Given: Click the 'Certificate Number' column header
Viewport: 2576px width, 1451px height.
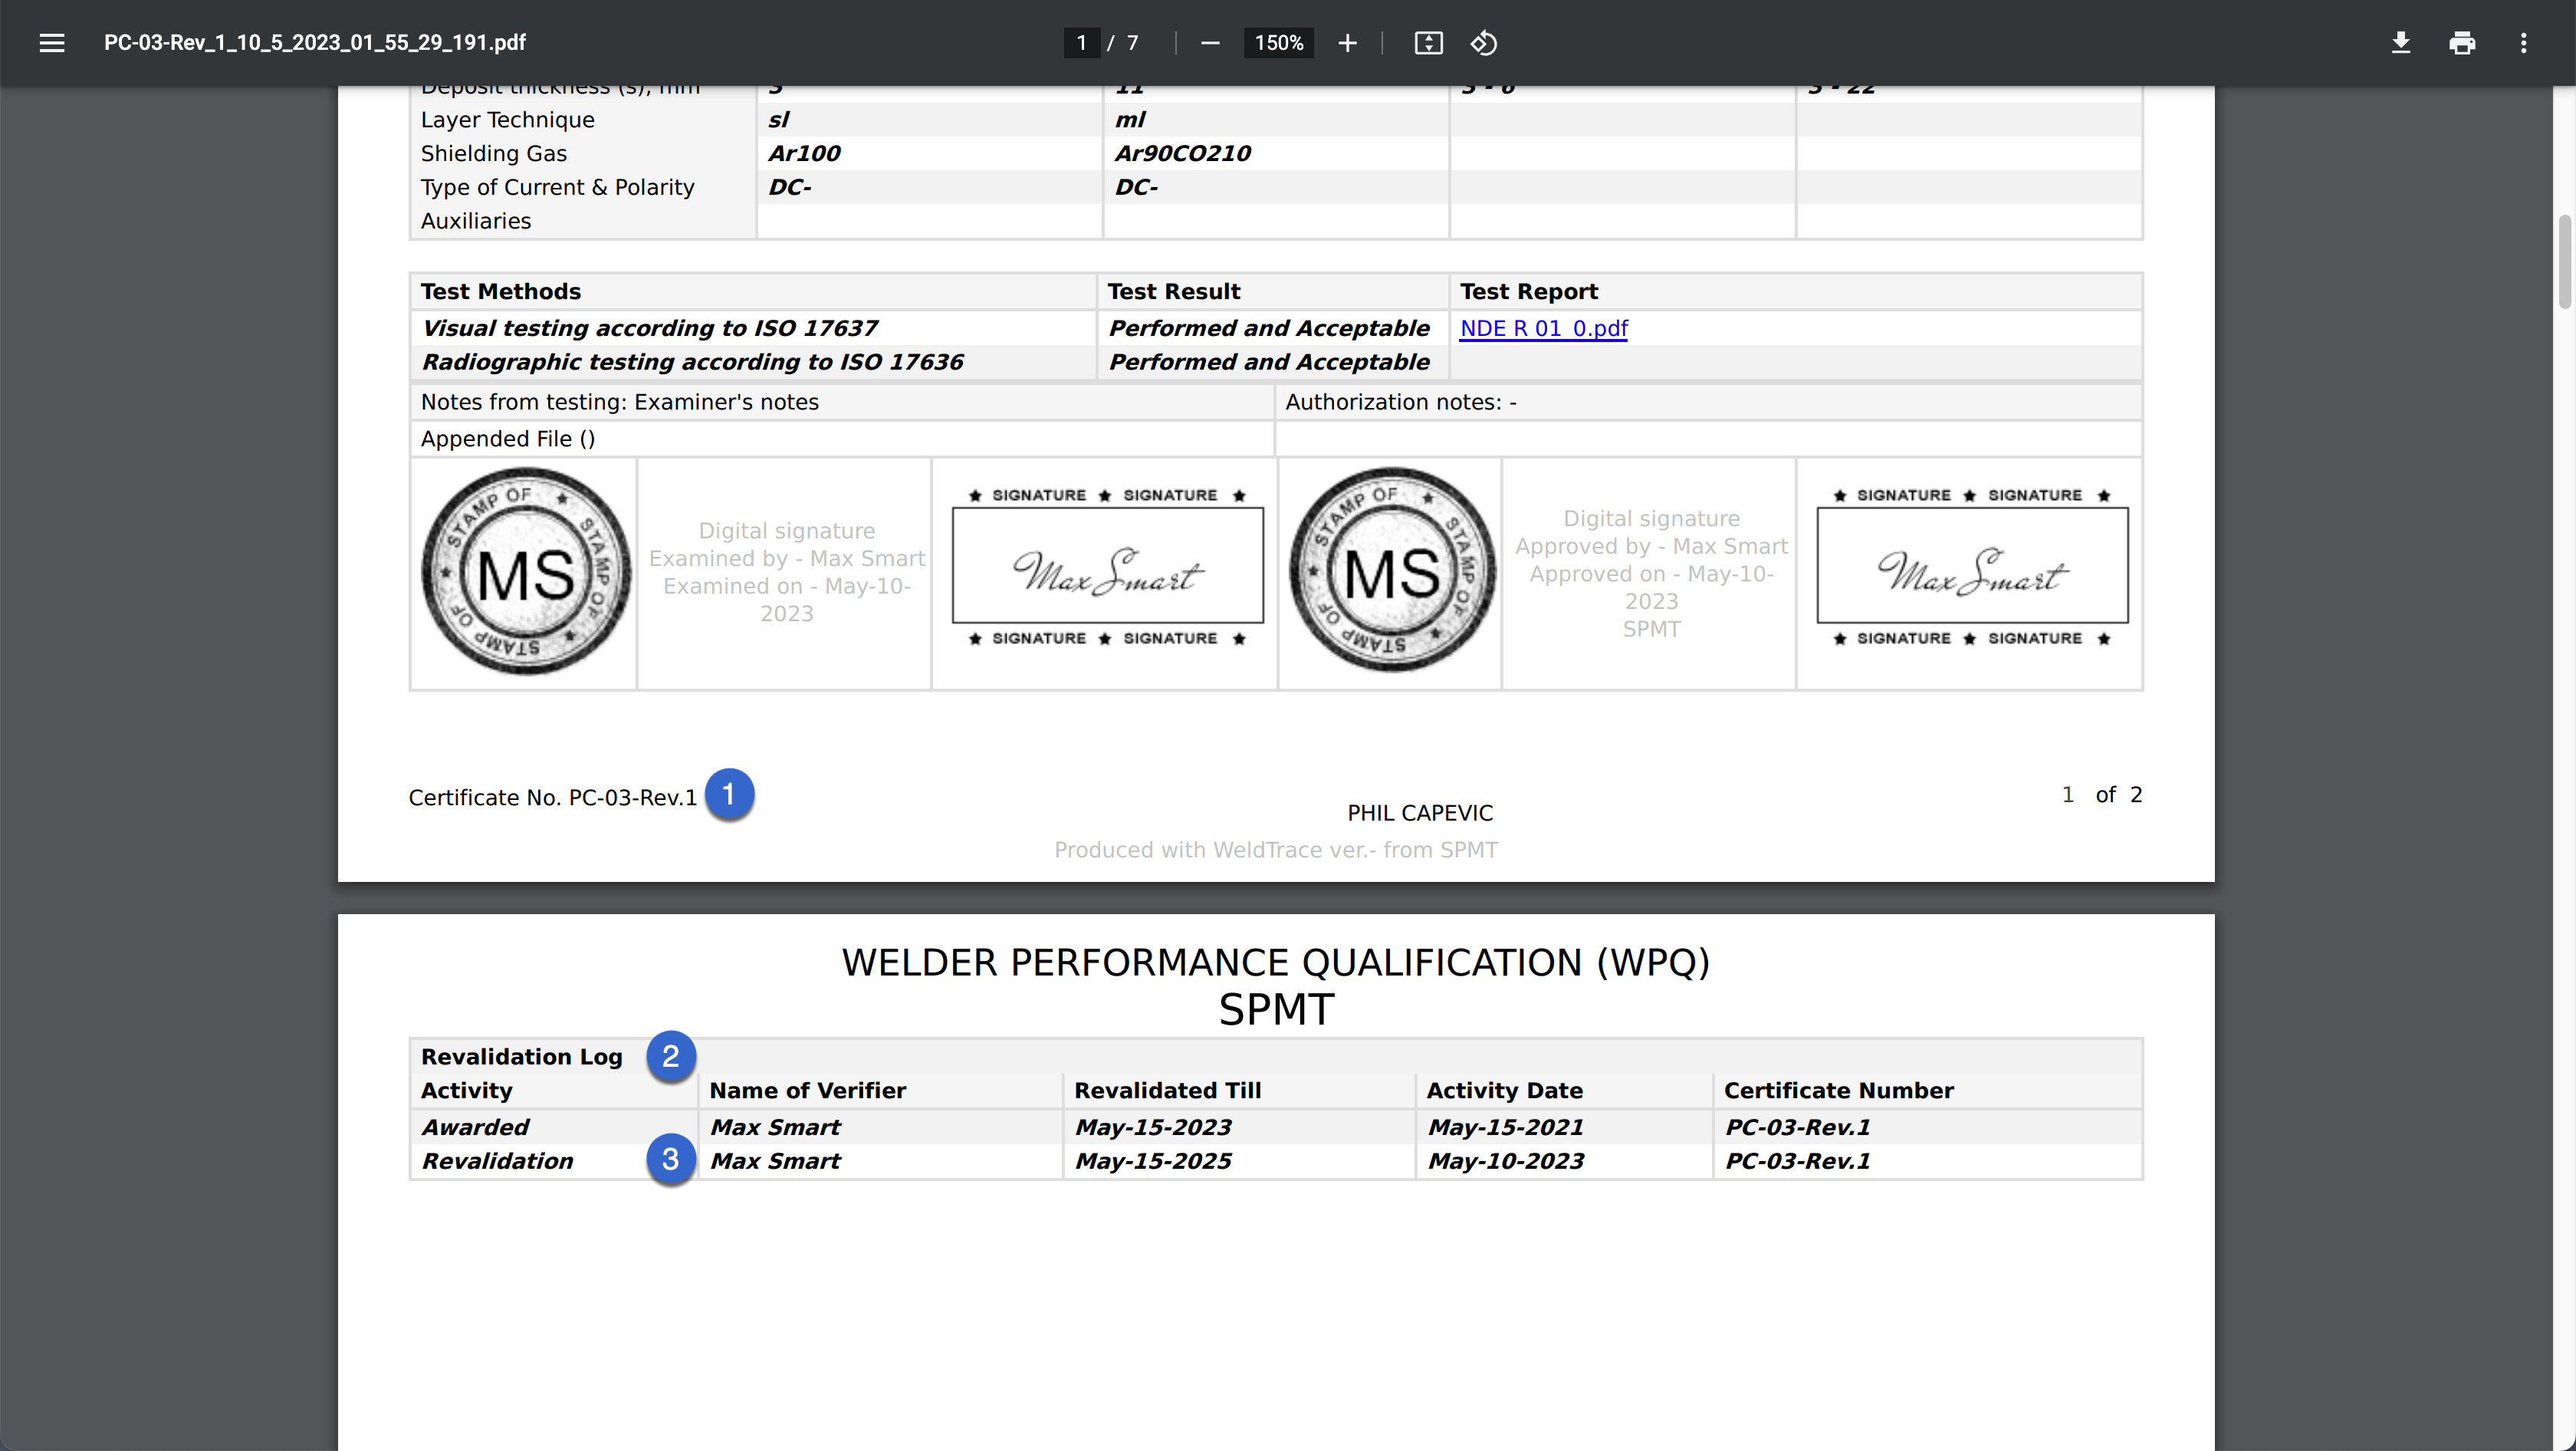Looking at the screenshot, I should (x=1838, y=1090).
